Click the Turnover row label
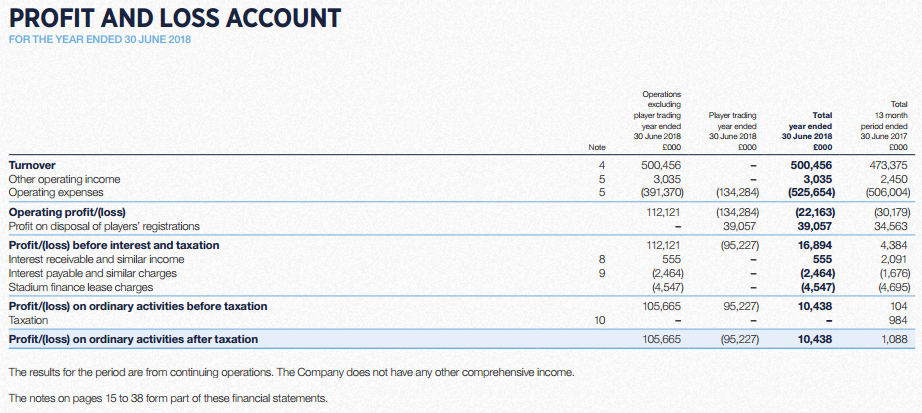Screen dimensions: 922x413 click(x=32, y=165)
